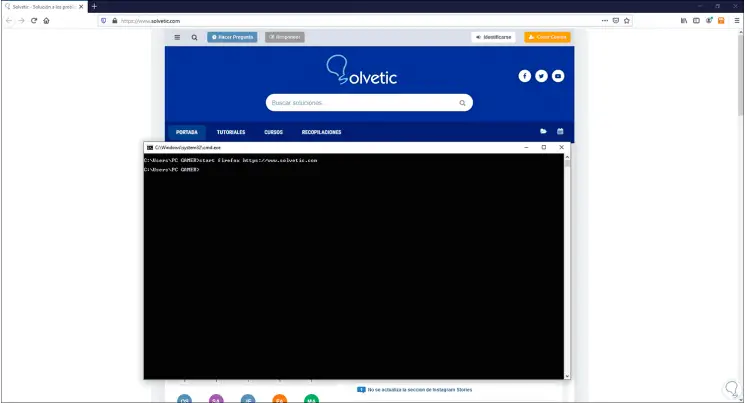Open No se actualiza Instagram Stories link
The width and height of the screenshot is (745, 403).
click(420, 390)
